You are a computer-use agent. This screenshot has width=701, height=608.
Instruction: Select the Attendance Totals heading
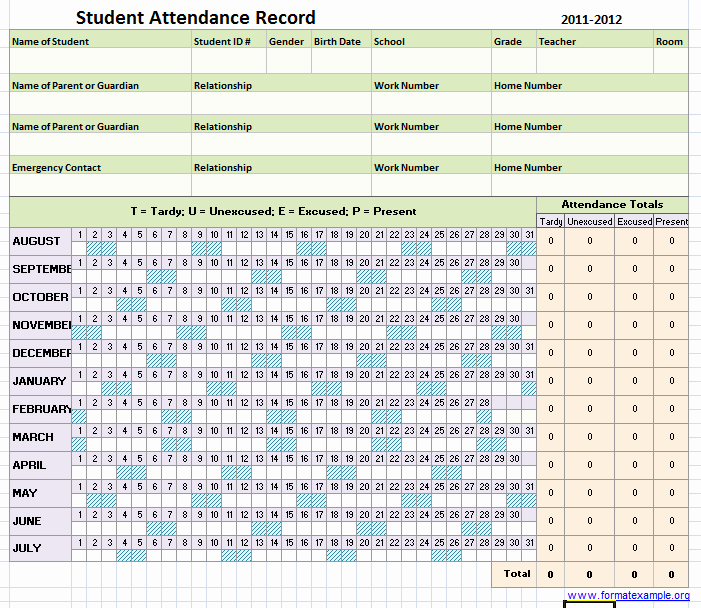pyautogui.click(x=612, y=204)
